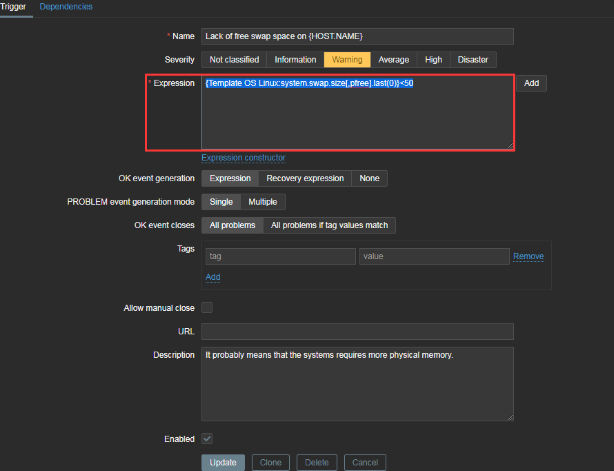Click the Clone button
This screenshot has width=614, height=471.
coord(269,462)
